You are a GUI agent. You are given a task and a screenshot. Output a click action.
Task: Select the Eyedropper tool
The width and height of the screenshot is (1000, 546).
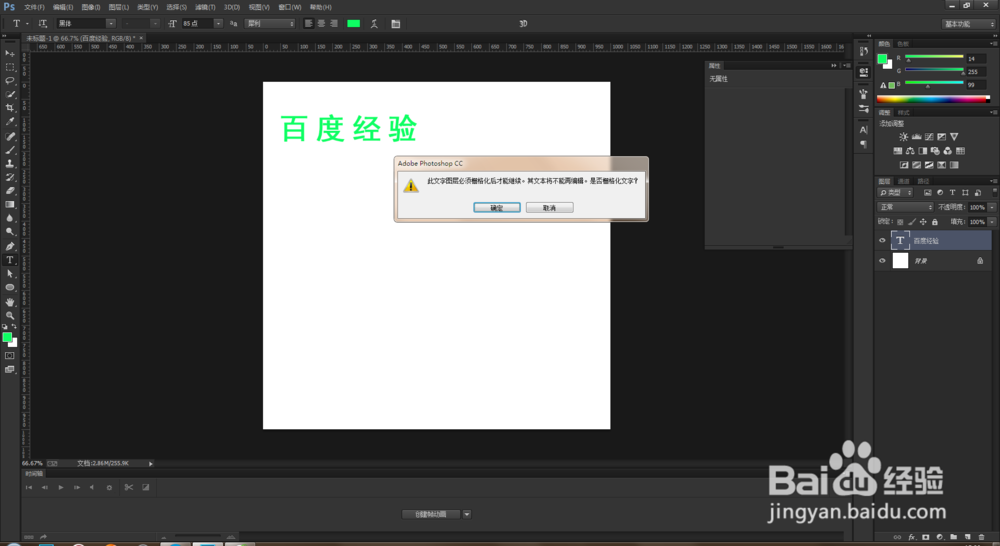(10, 121)
